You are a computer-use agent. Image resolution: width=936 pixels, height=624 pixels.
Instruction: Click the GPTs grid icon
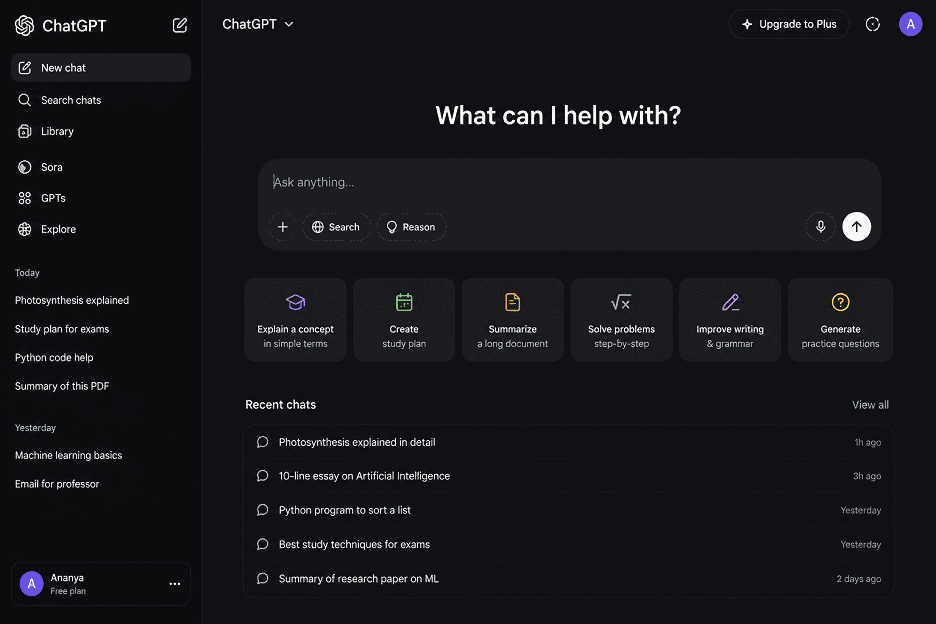coord(24,198)
